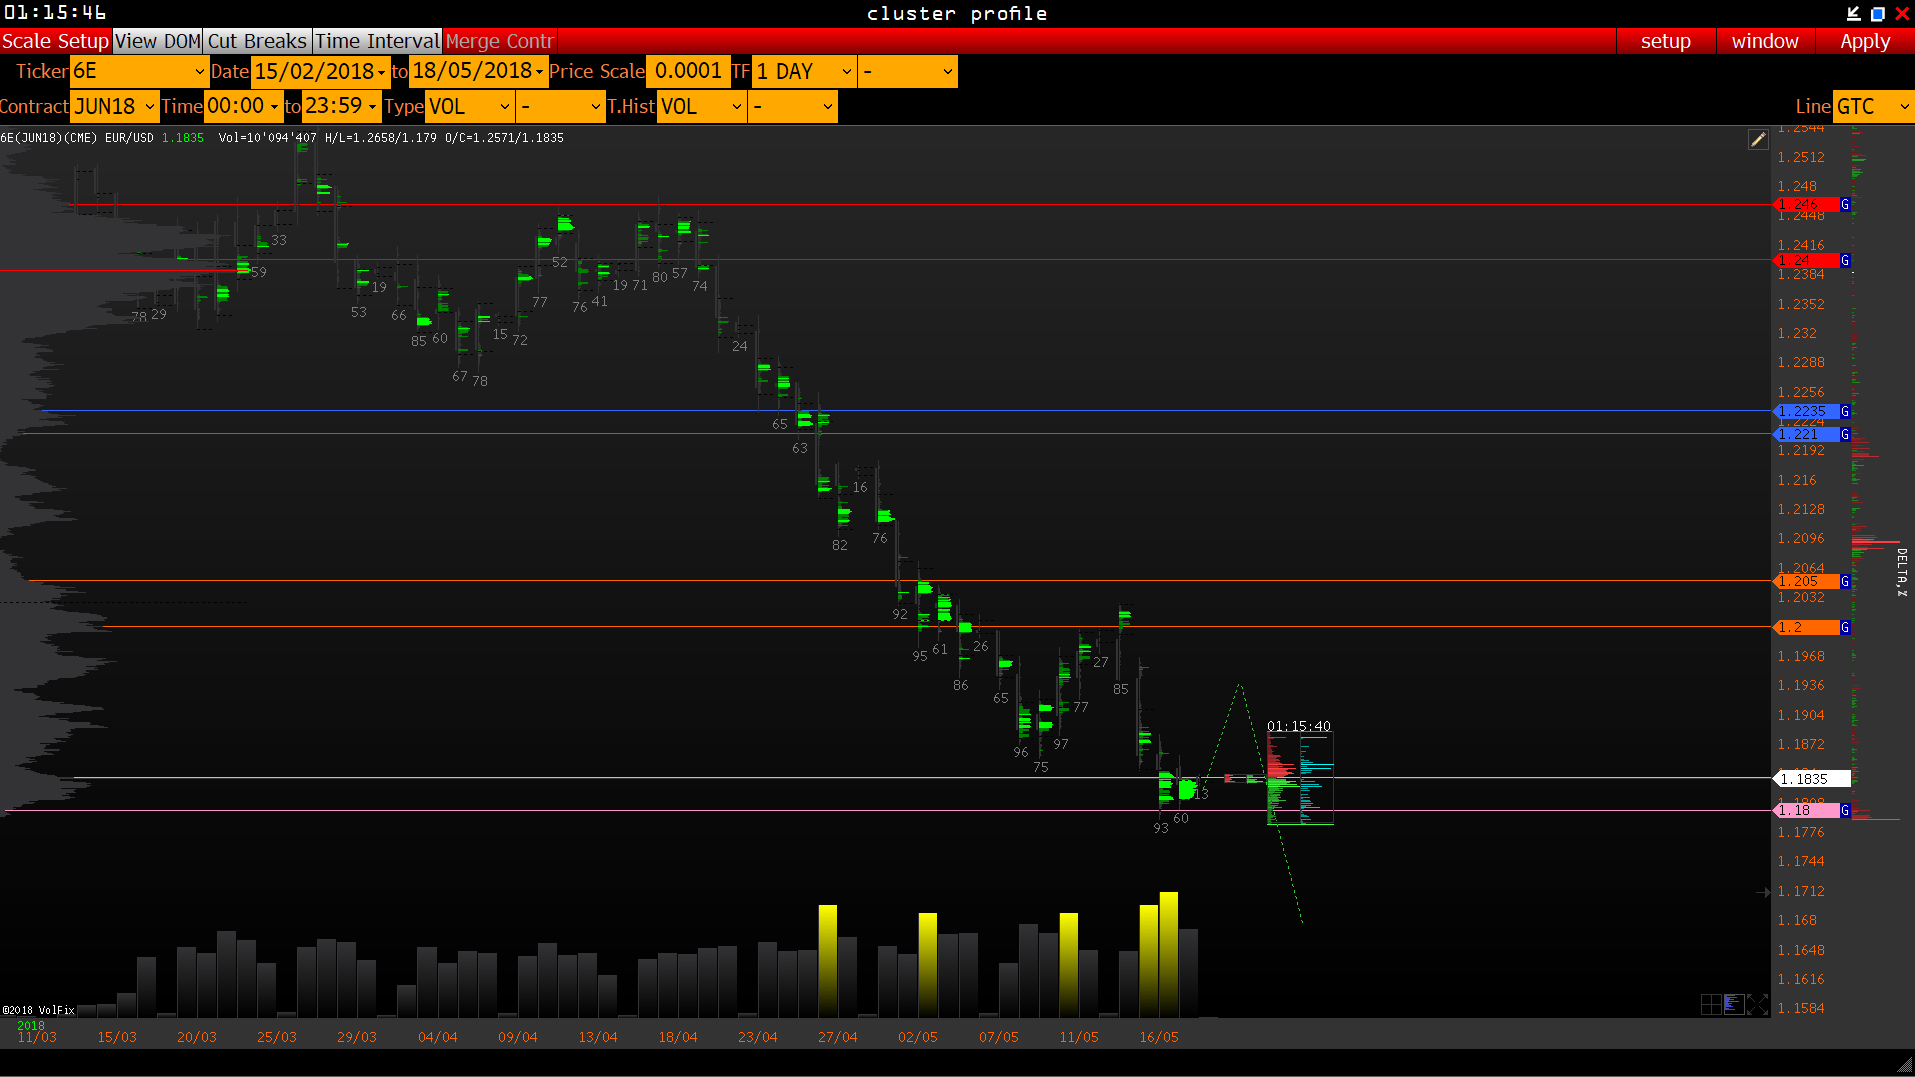The height and width of the screenshot is (1077, 1915).
Task: Click the volume profile histogram icon
Action: tap(1734, 1004)
